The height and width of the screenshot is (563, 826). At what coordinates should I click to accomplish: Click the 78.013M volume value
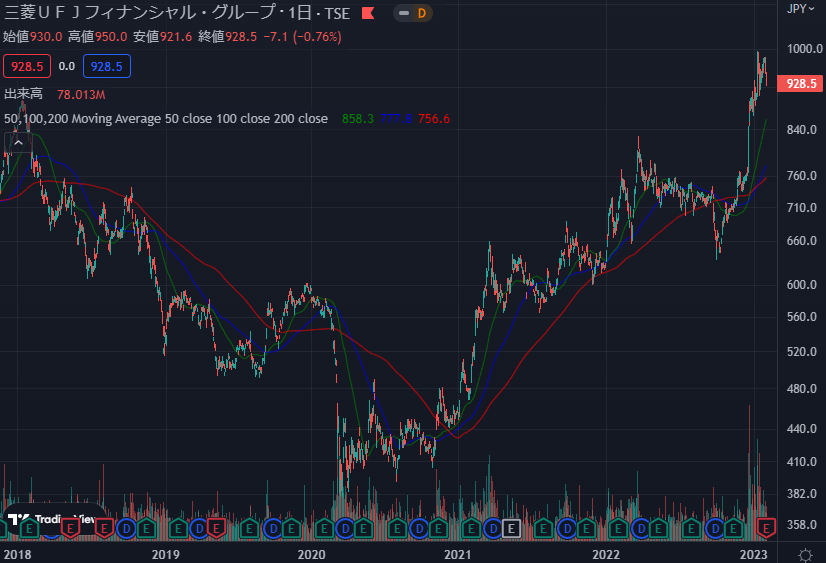tap(81, 94)
